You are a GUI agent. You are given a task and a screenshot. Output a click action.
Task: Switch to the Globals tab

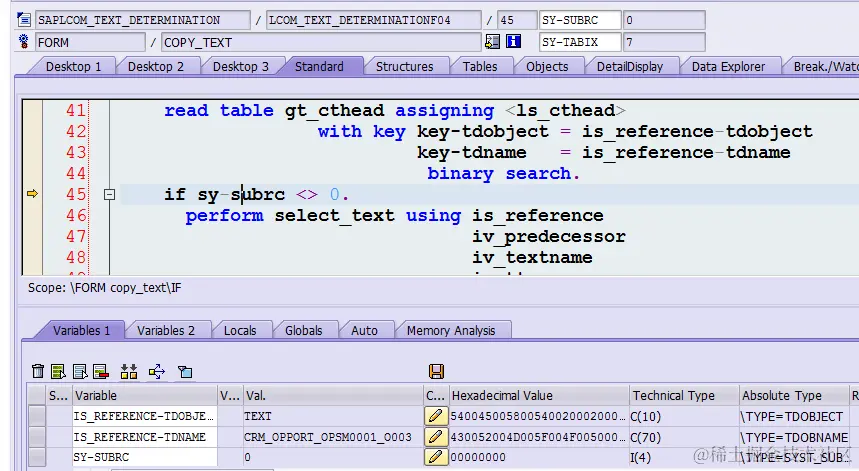(x=303, y=331)
